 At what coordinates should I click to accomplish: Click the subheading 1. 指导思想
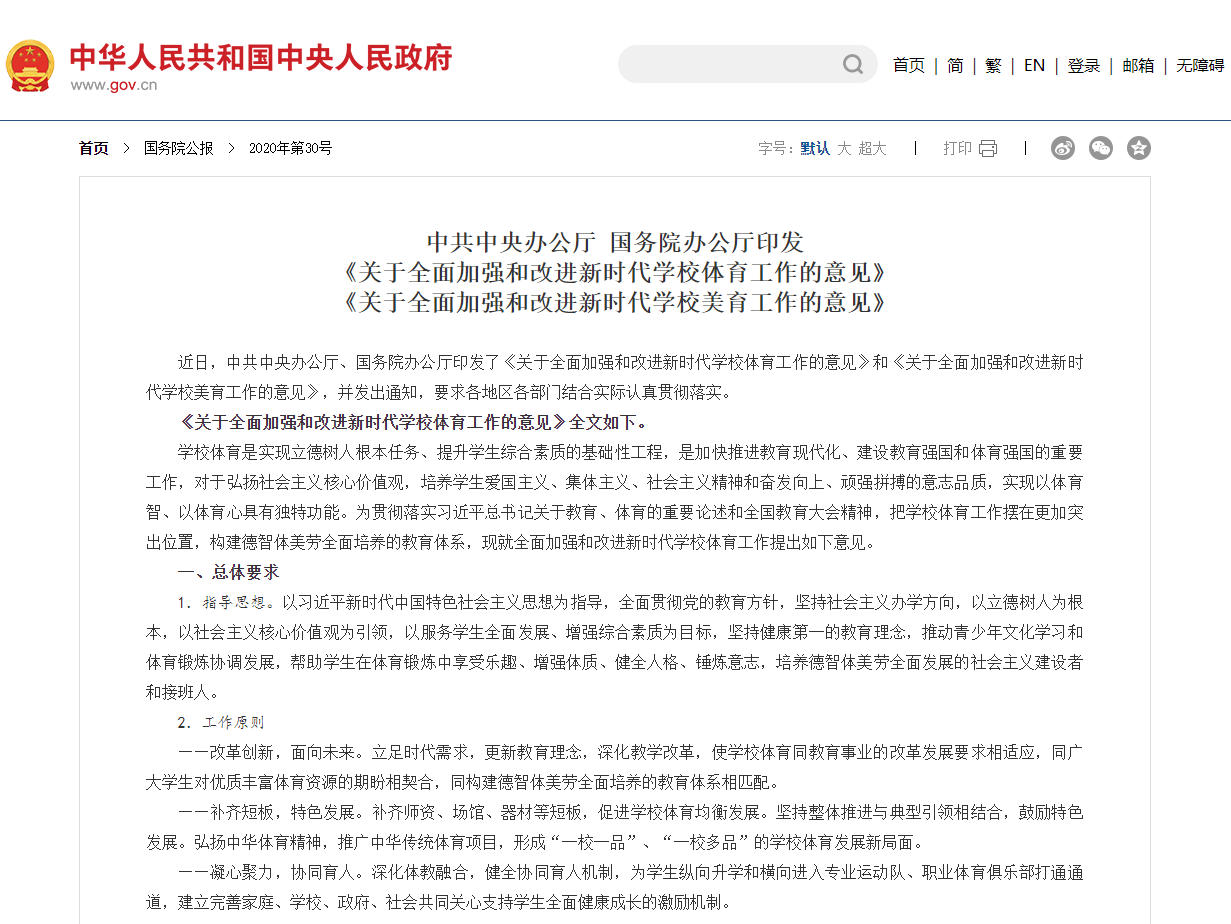tap(225, 602)
